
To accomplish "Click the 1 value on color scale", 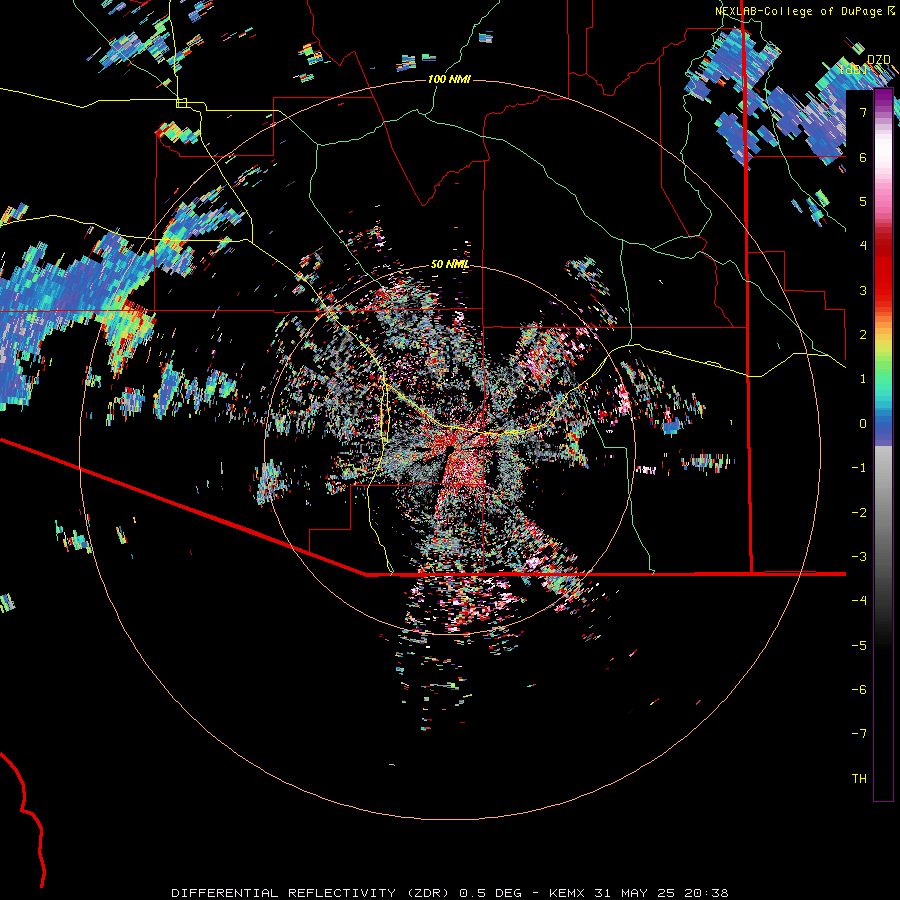I will [x=863, y=379].
